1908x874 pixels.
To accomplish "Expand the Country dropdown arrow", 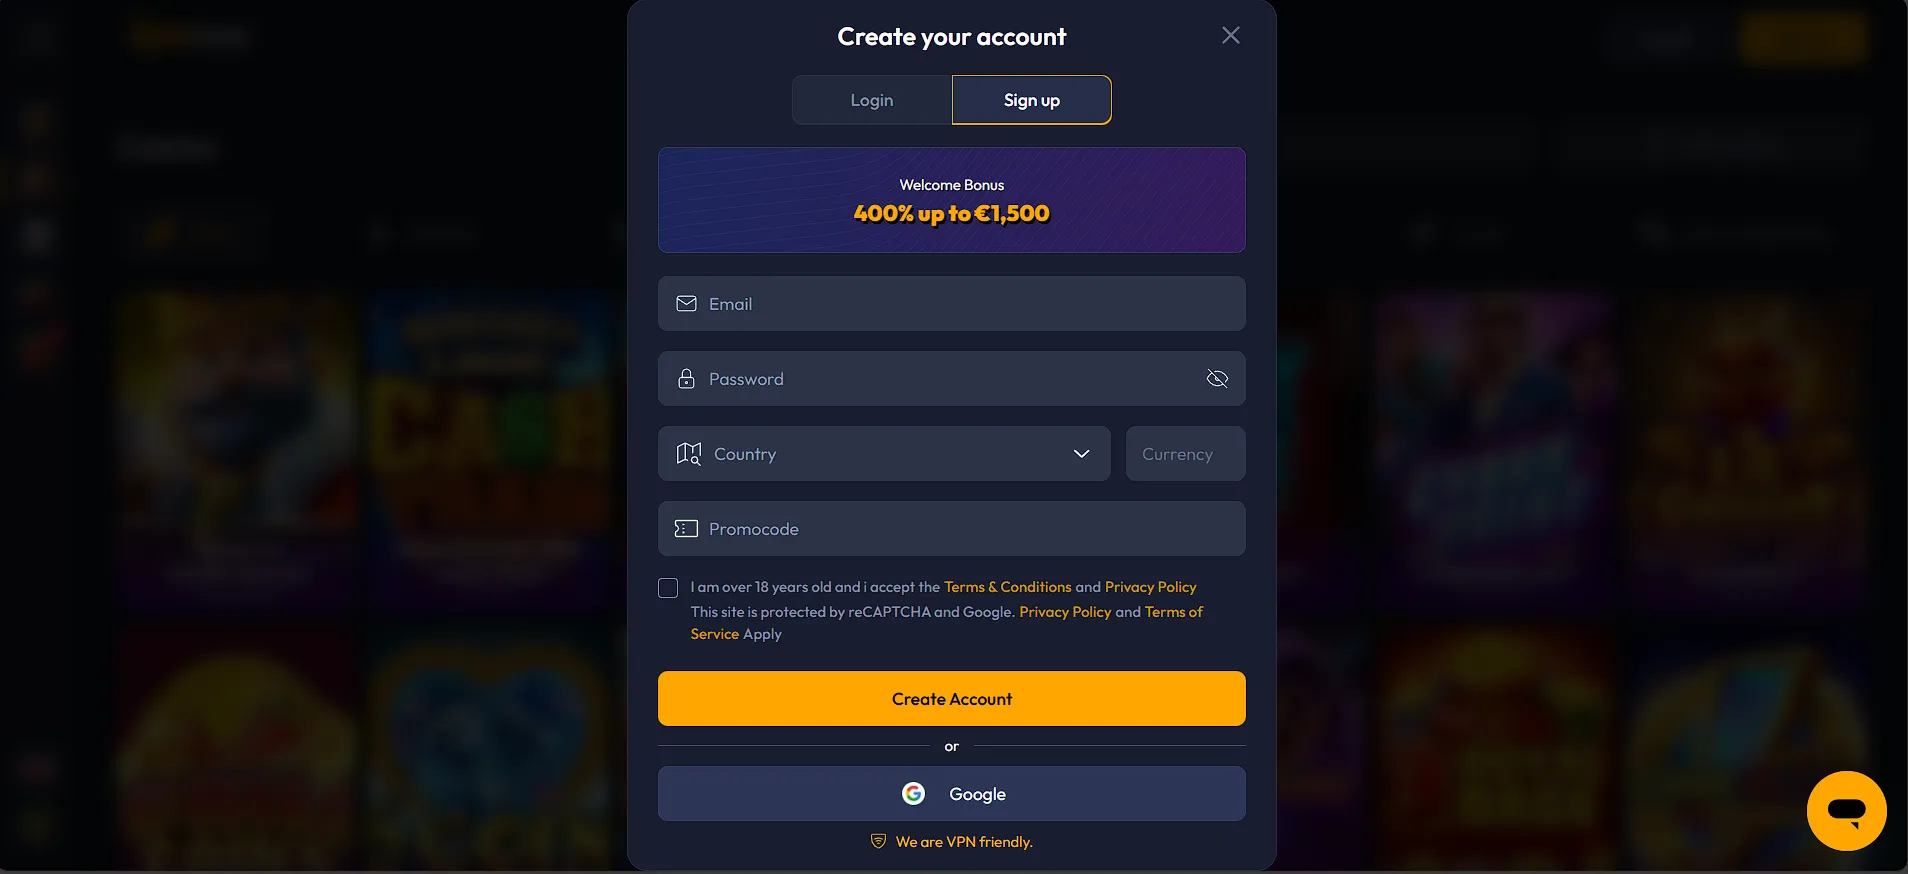I will (x=1081, y=454).
